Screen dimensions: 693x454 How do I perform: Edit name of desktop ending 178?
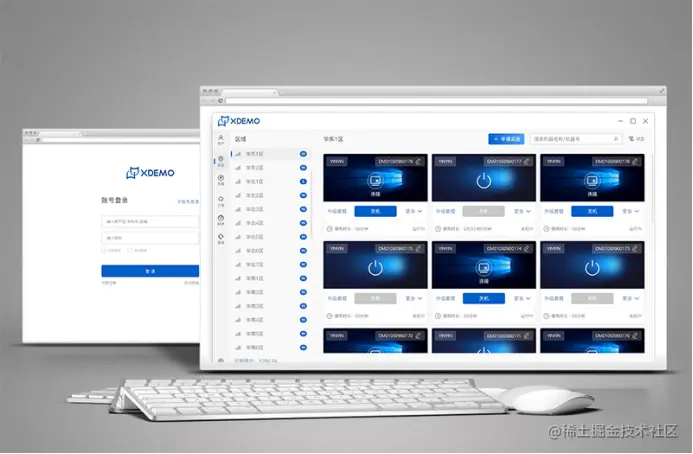point(418,161)
